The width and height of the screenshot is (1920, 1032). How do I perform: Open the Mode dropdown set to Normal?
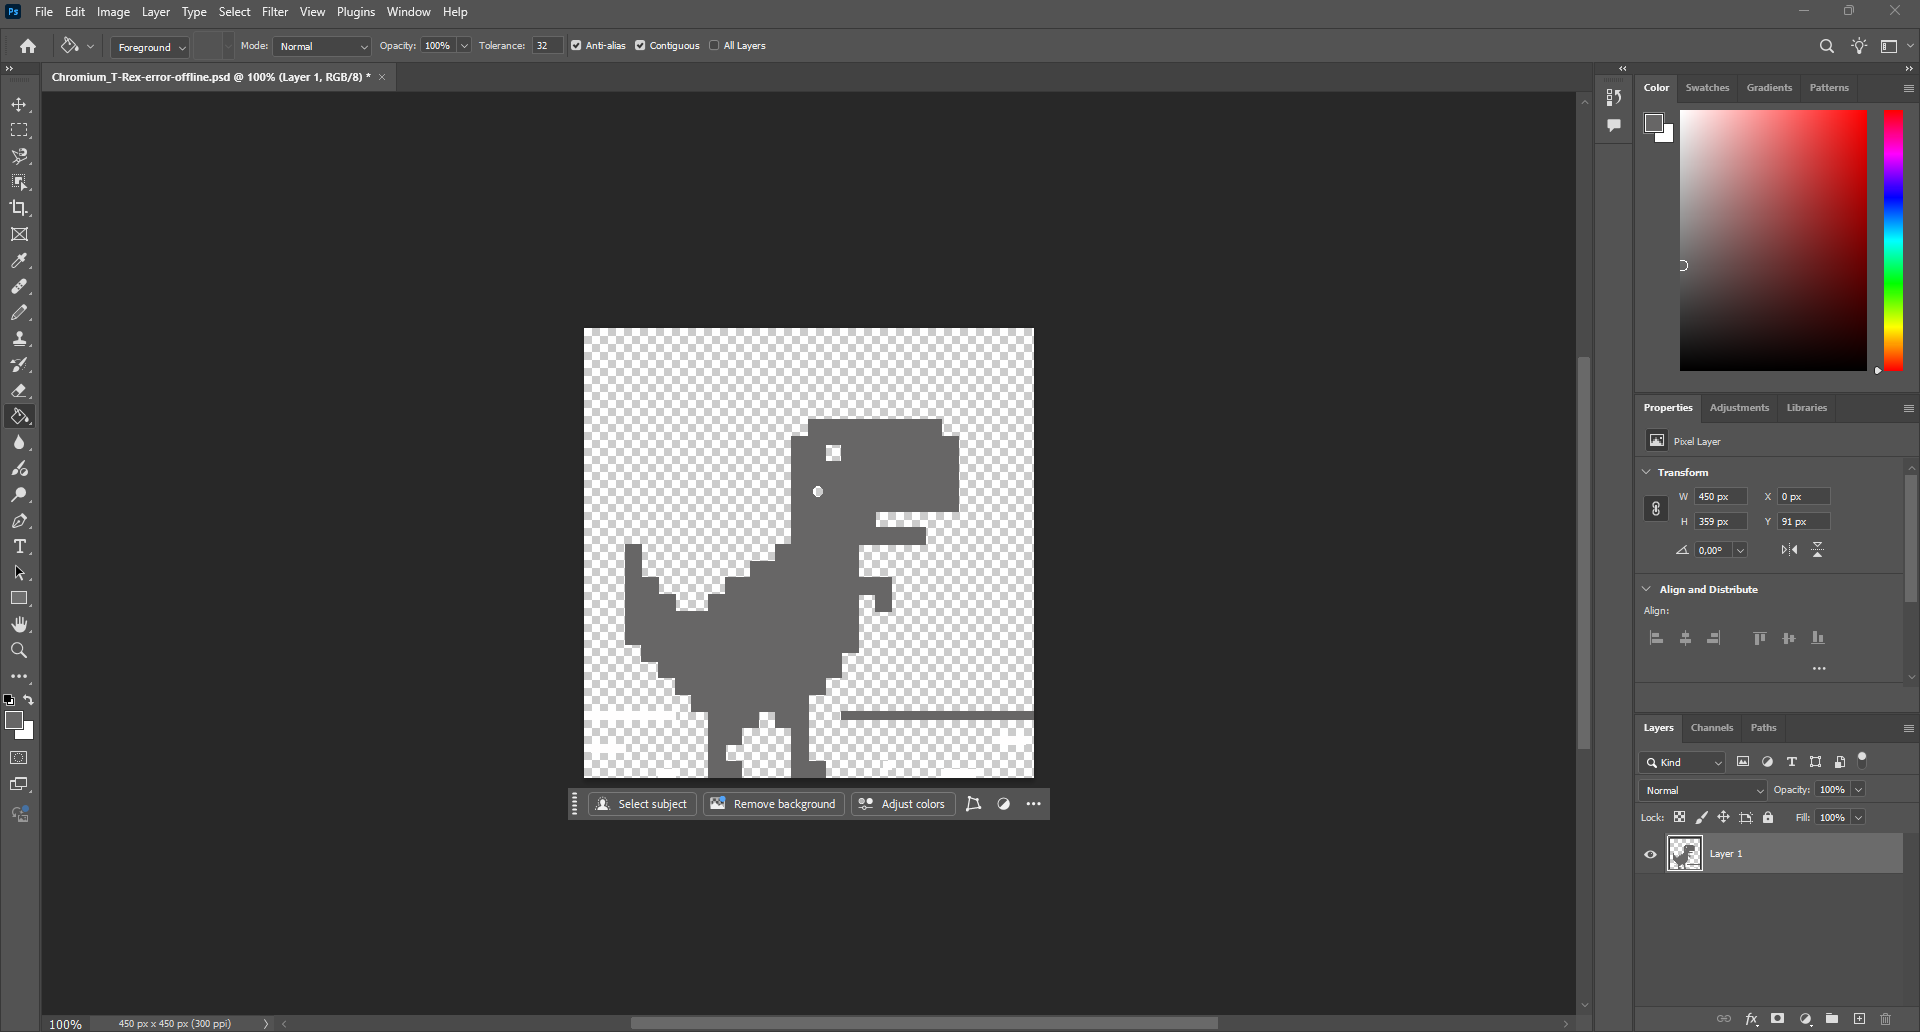coord(322,47)
